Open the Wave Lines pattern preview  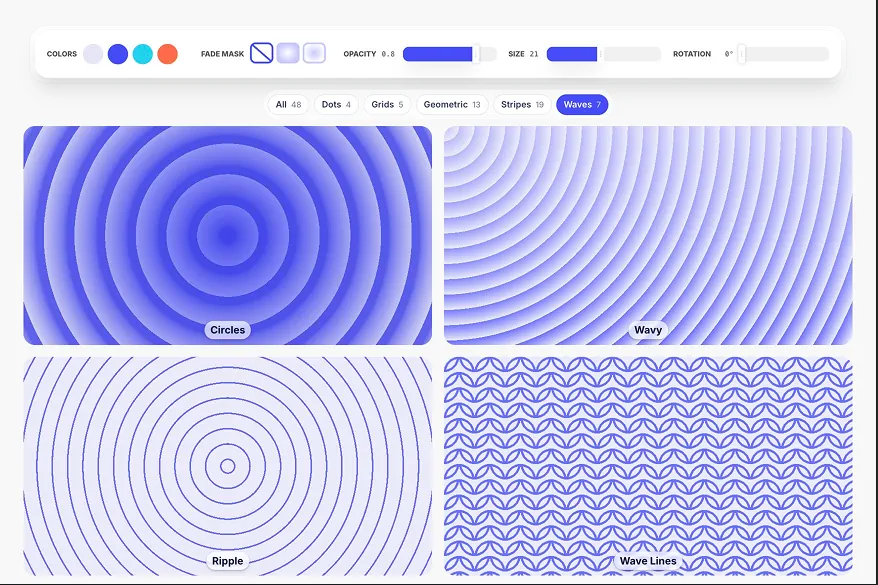click(648, 466)
